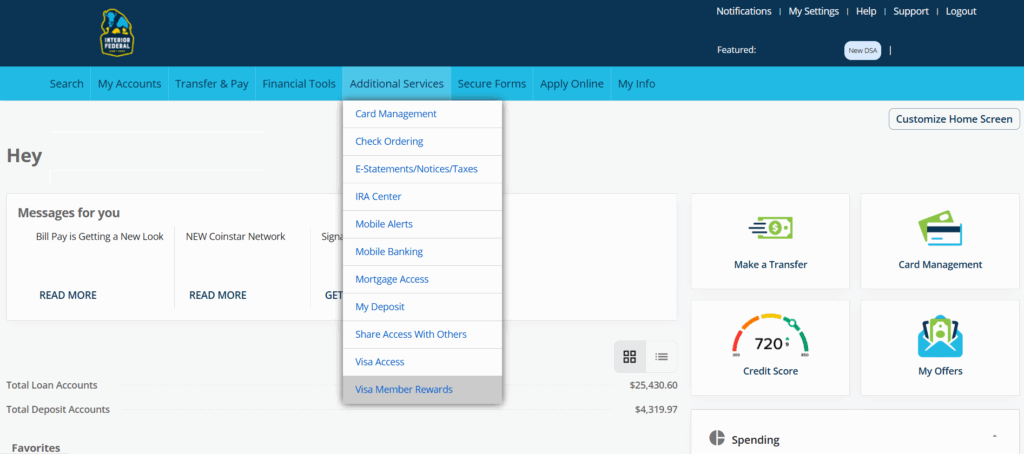
Task: Open the Card Management tile icon
Action: tap(939, 228)
